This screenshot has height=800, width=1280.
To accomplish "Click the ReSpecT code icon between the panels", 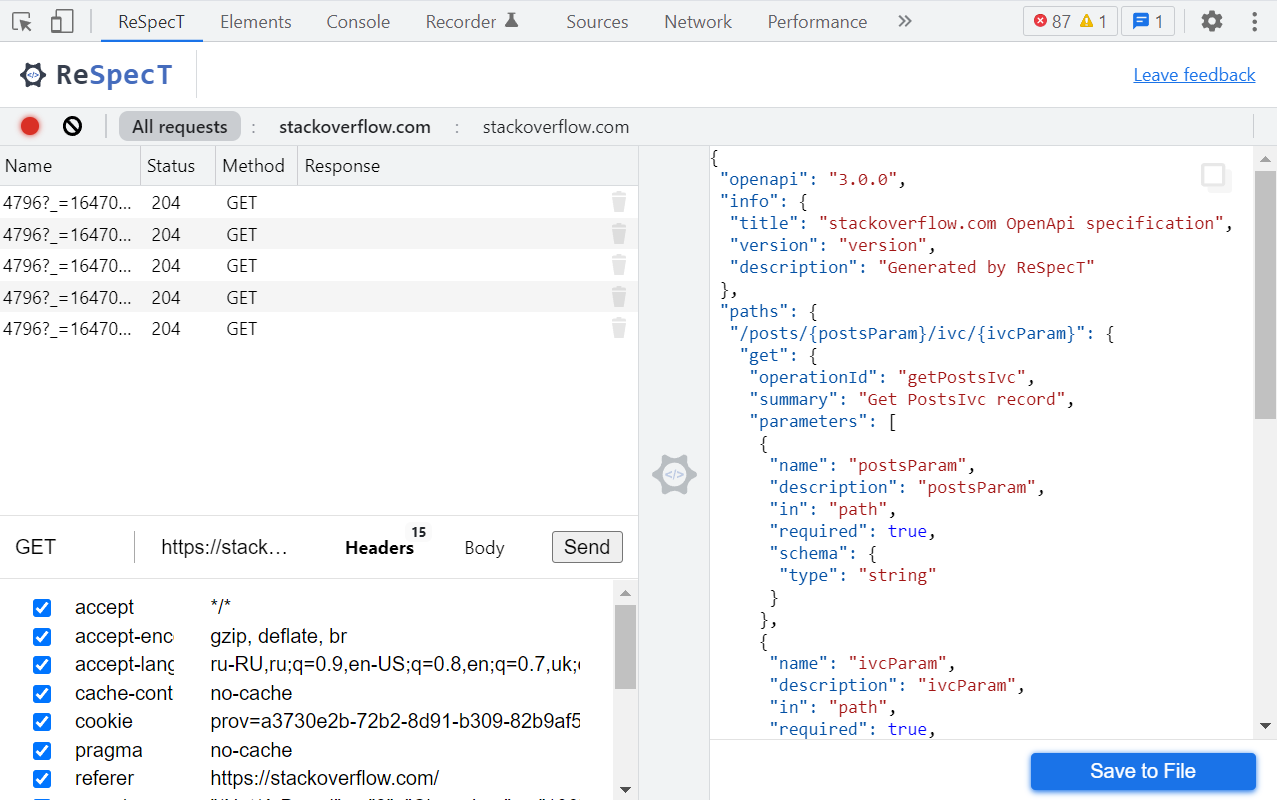I will click(674, 474).
